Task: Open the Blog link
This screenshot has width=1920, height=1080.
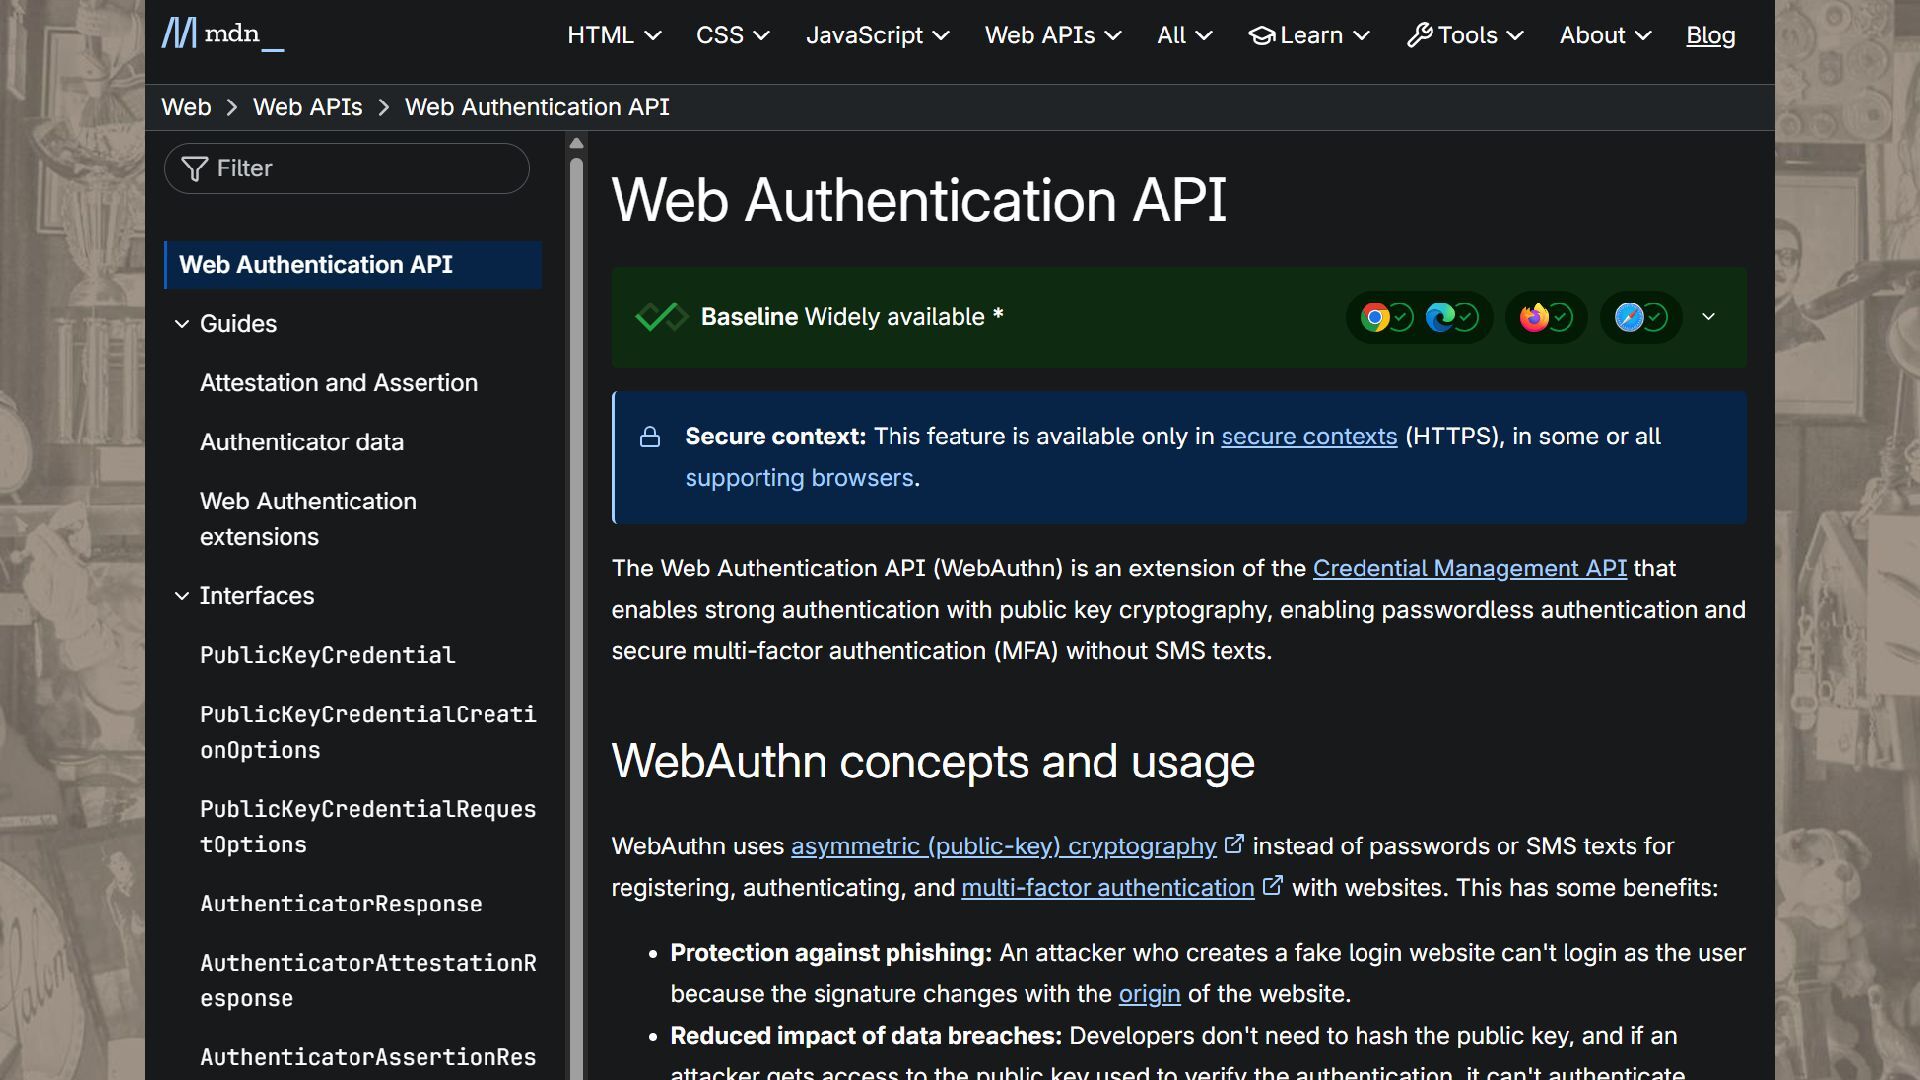Action: tap(1710, 35)
